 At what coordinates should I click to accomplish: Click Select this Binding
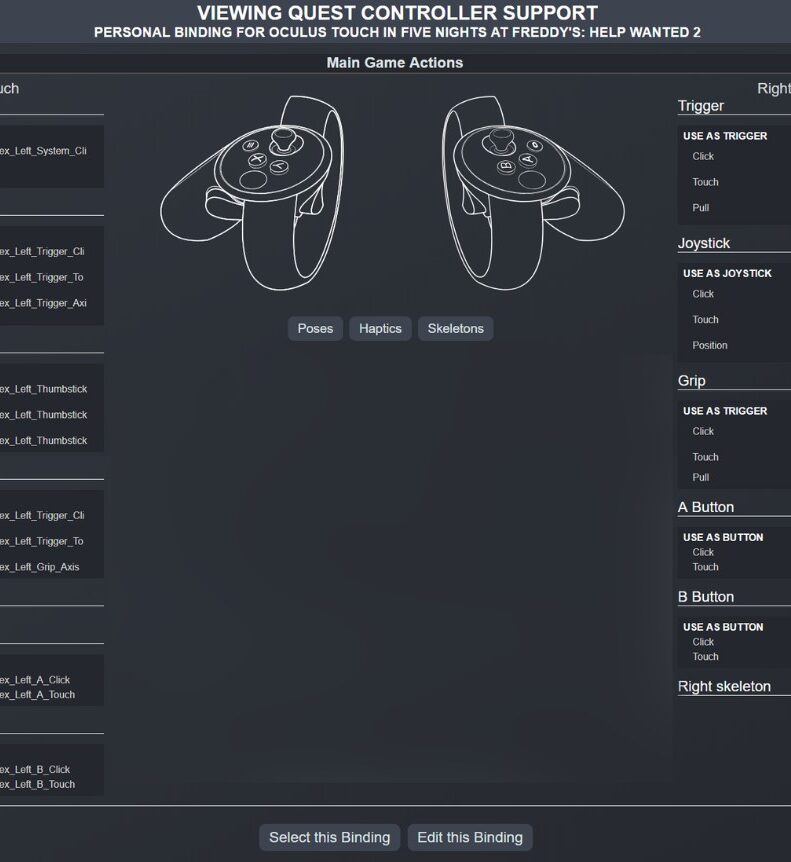point(329,837)
